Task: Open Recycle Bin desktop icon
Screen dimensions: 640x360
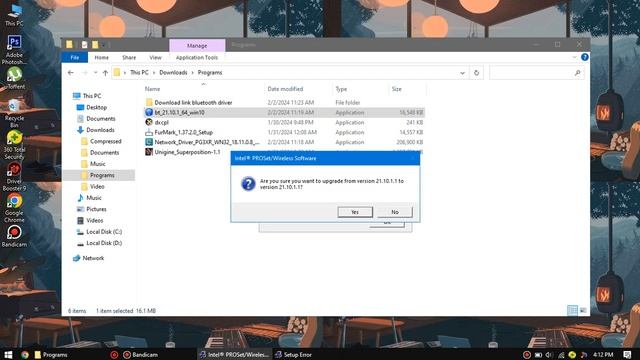Action: [x=14, y=113]
